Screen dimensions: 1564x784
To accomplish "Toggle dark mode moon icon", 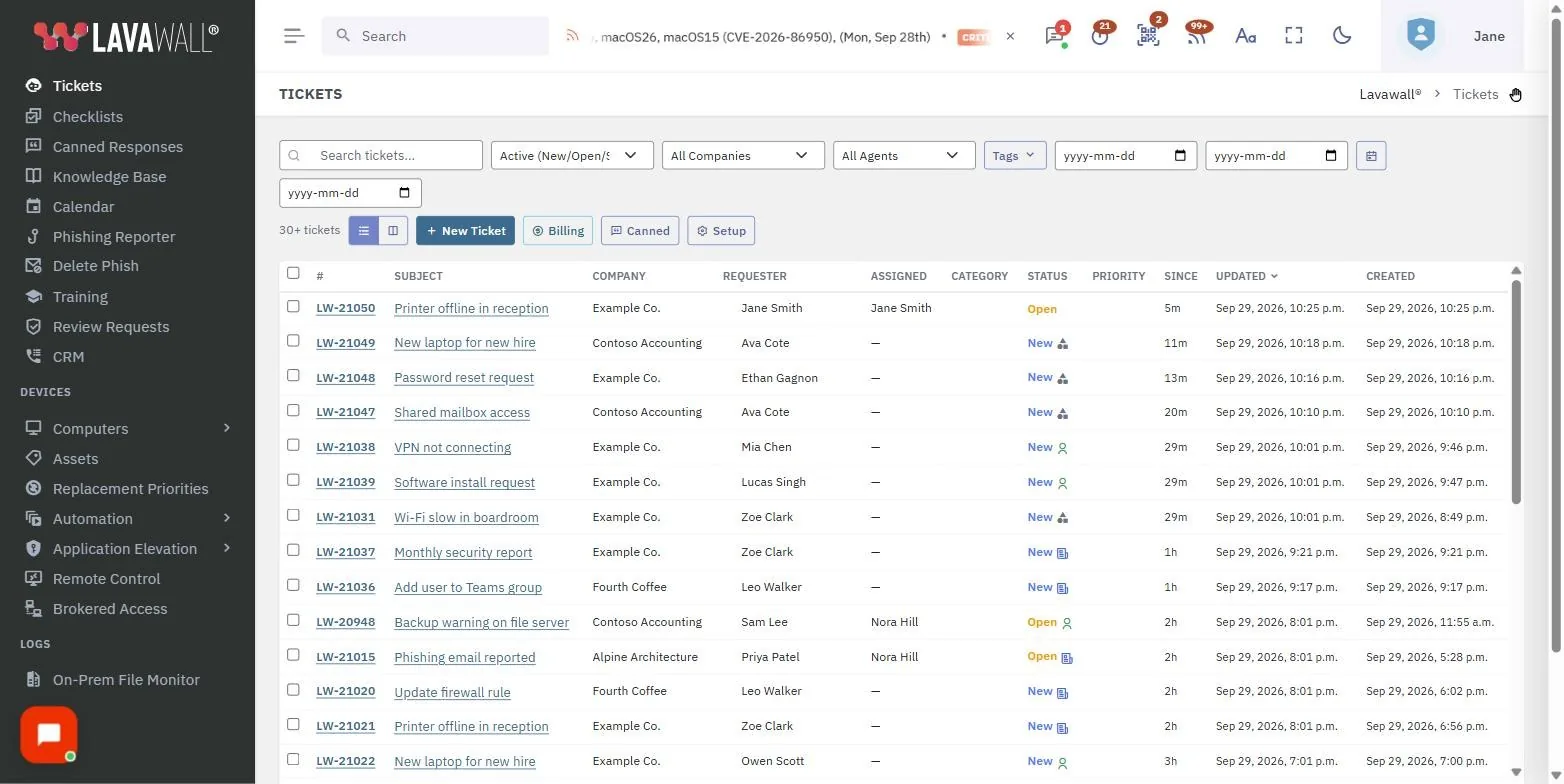I will point(1342,36).
